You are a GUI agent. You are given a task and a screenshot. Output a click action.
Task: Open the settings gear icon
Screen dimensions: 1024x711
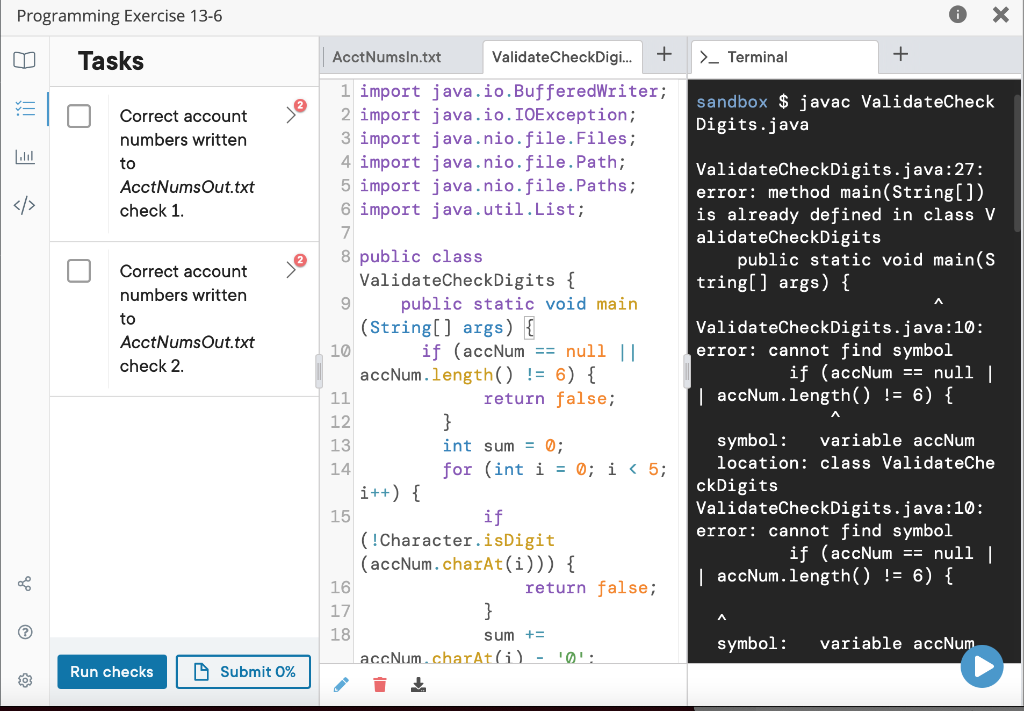point(24,679)
